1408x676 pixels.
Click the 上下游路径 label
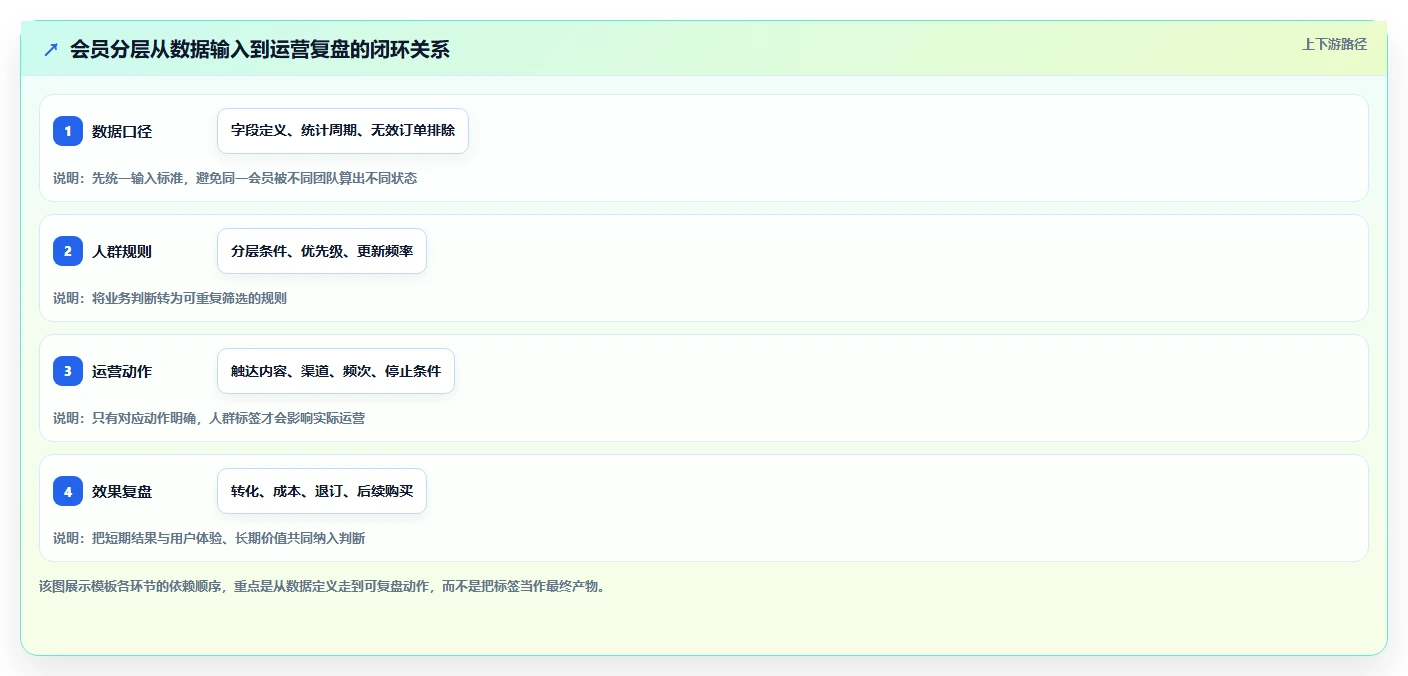tap(1334, 44)
